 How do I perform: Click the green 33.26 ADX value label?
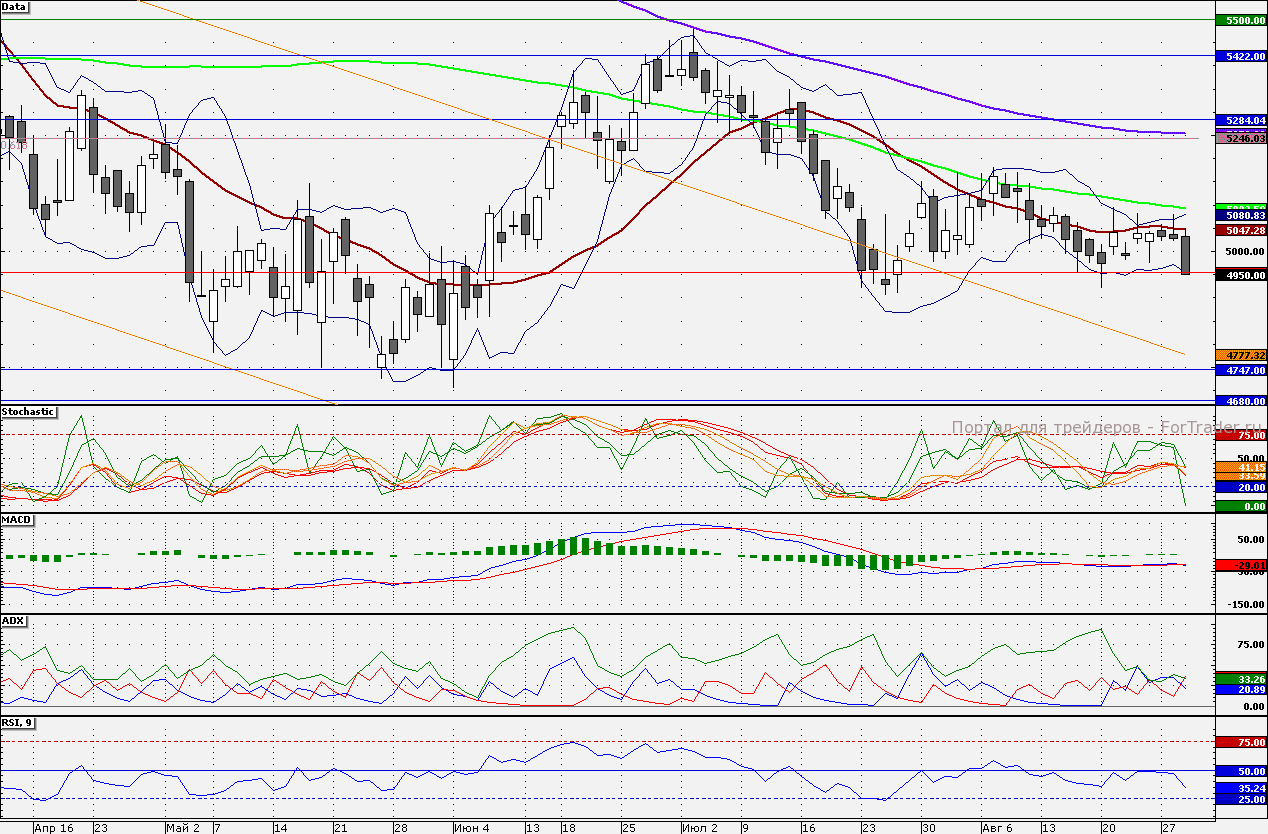(1240, 679)
